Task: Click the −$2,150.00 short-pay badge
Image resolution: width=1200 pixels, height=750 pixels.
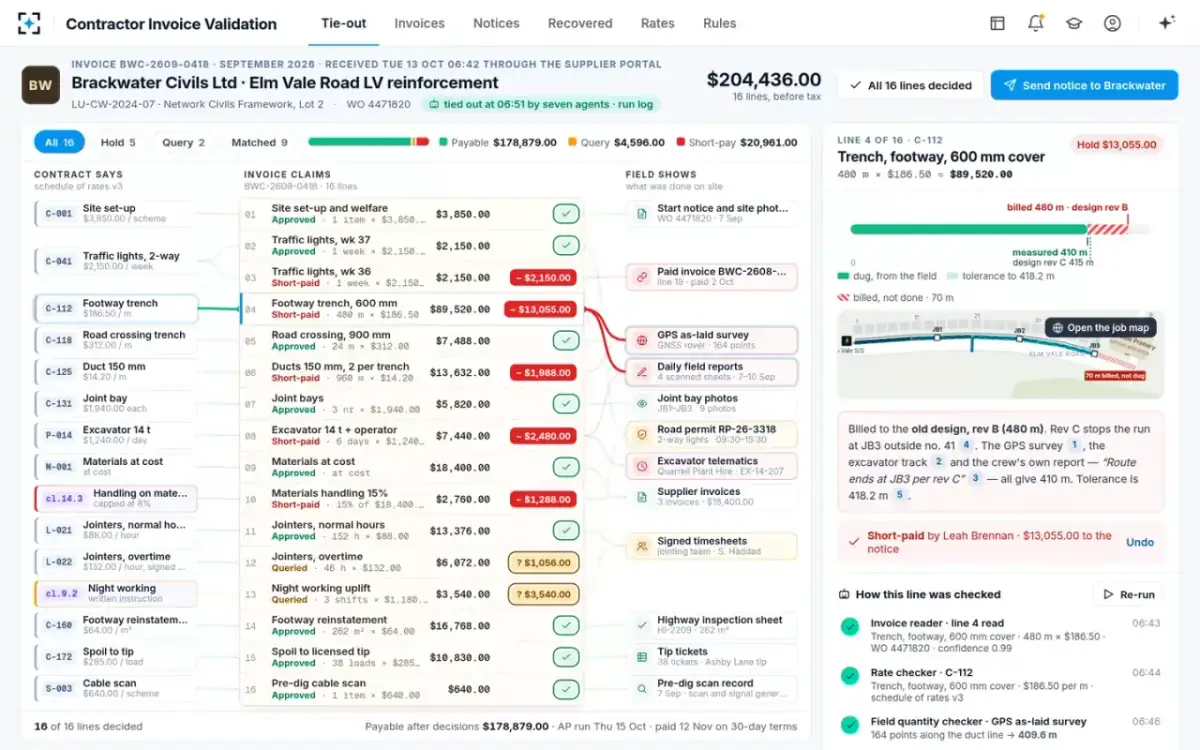Action: pyautogui.click(x=541, y=277)
